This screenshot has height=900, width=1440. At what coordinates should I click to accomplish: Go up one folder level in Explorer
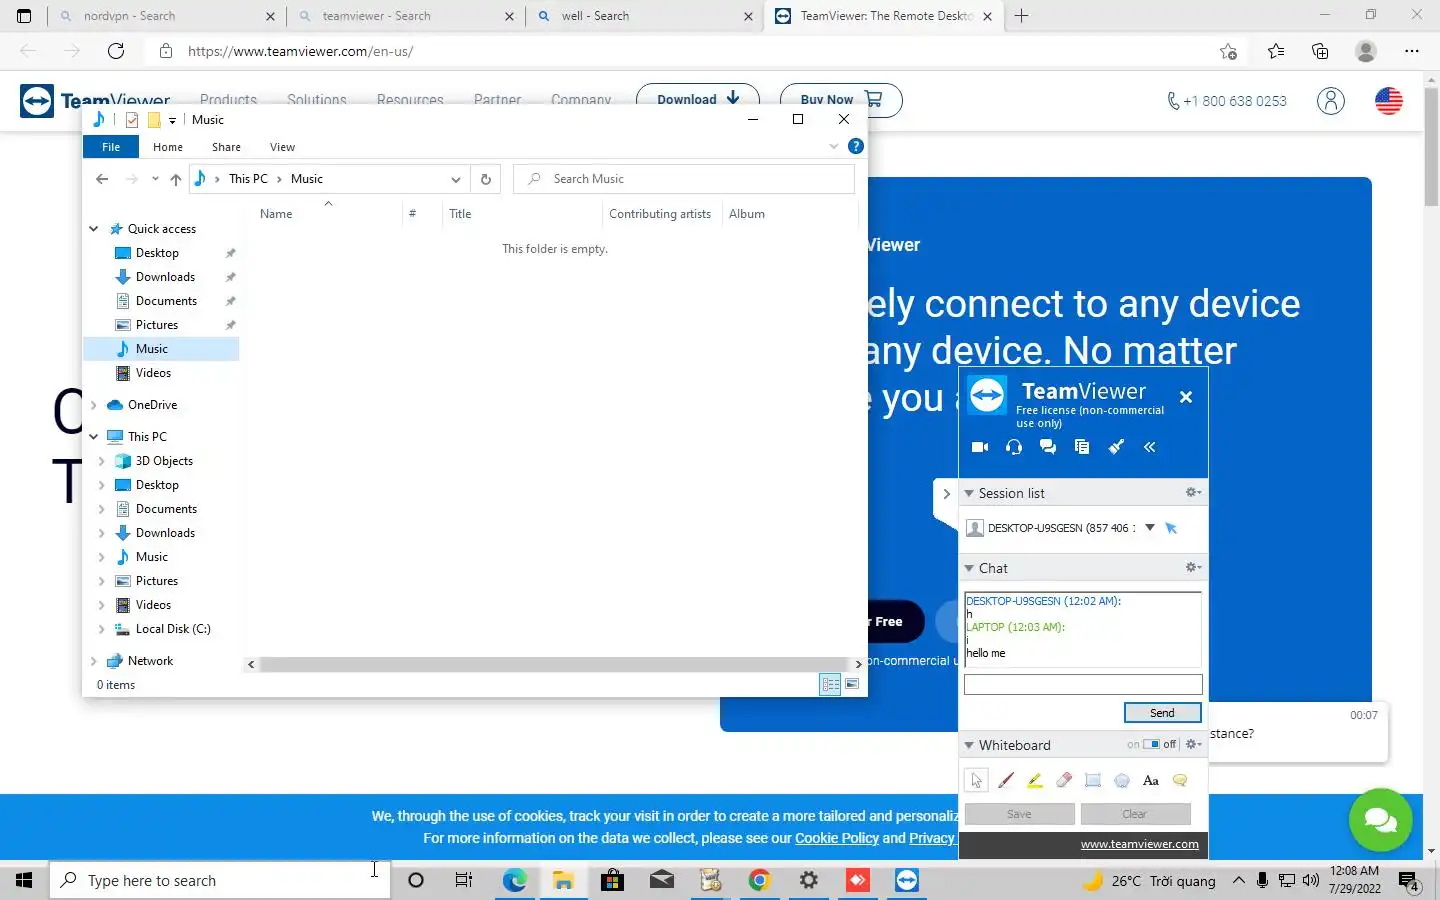[176, 179]
